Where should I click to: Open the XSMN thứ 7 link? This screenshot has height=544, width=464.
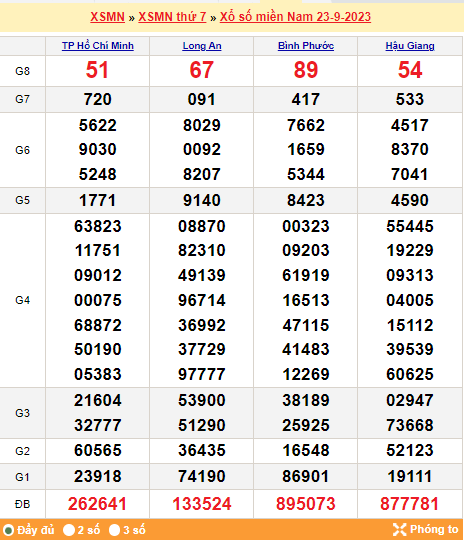(172, 17)
